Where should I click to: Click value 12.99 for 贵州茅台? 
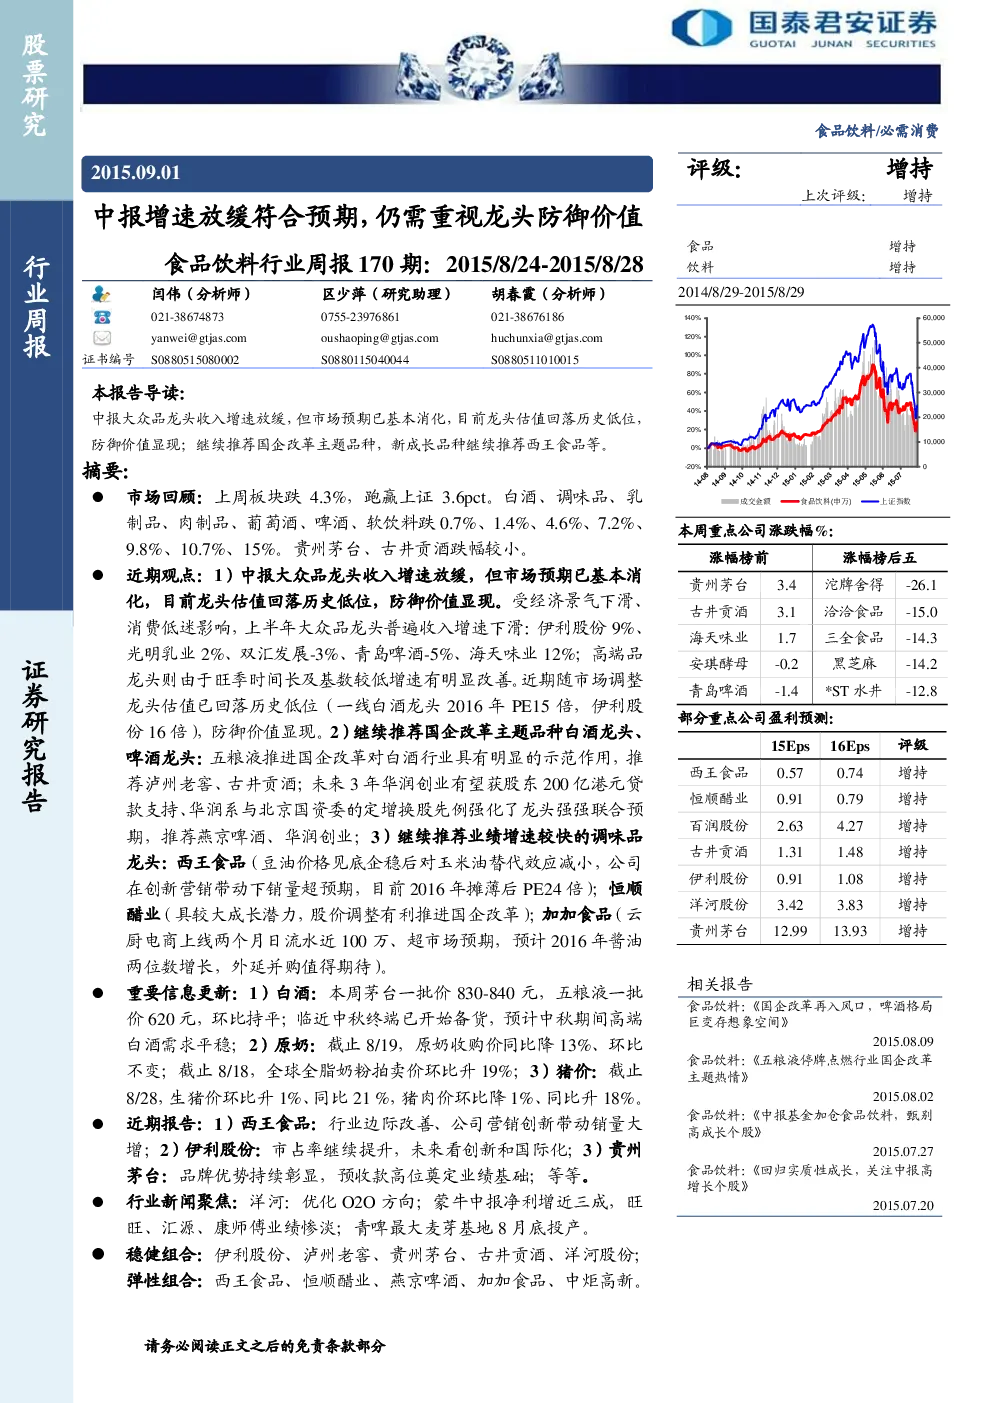point(790,931)
